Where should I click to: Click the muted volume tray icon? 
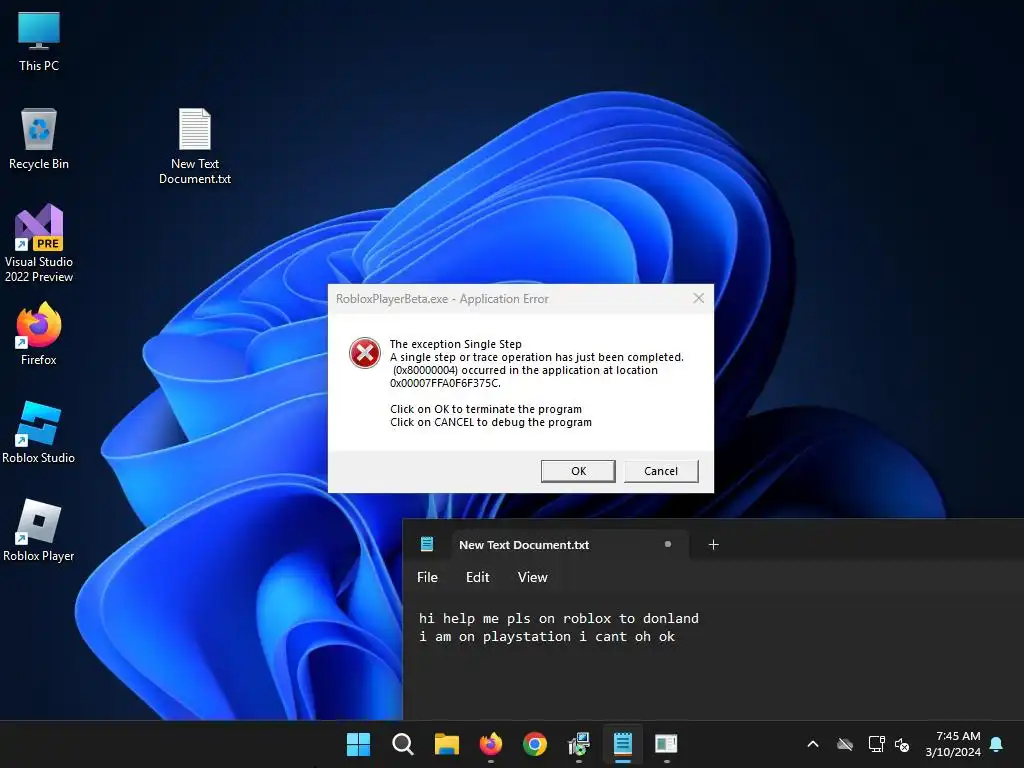point(903,744)
